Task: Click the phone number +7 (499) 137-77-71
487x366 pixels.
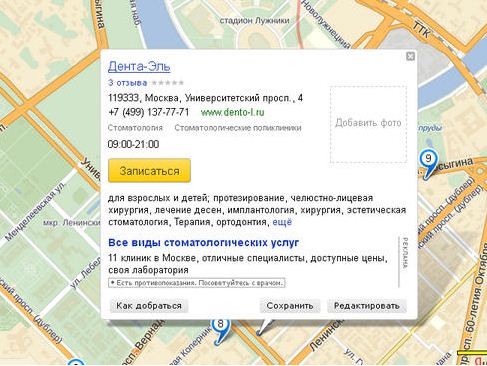Action: tap(149, 112)
